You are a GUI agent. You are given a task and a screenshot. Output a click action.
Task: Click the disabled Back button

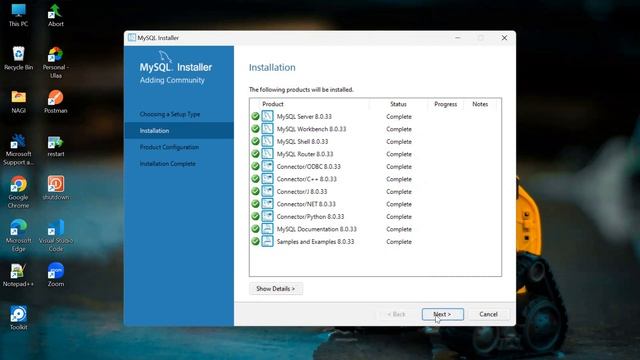click(396, 314)
